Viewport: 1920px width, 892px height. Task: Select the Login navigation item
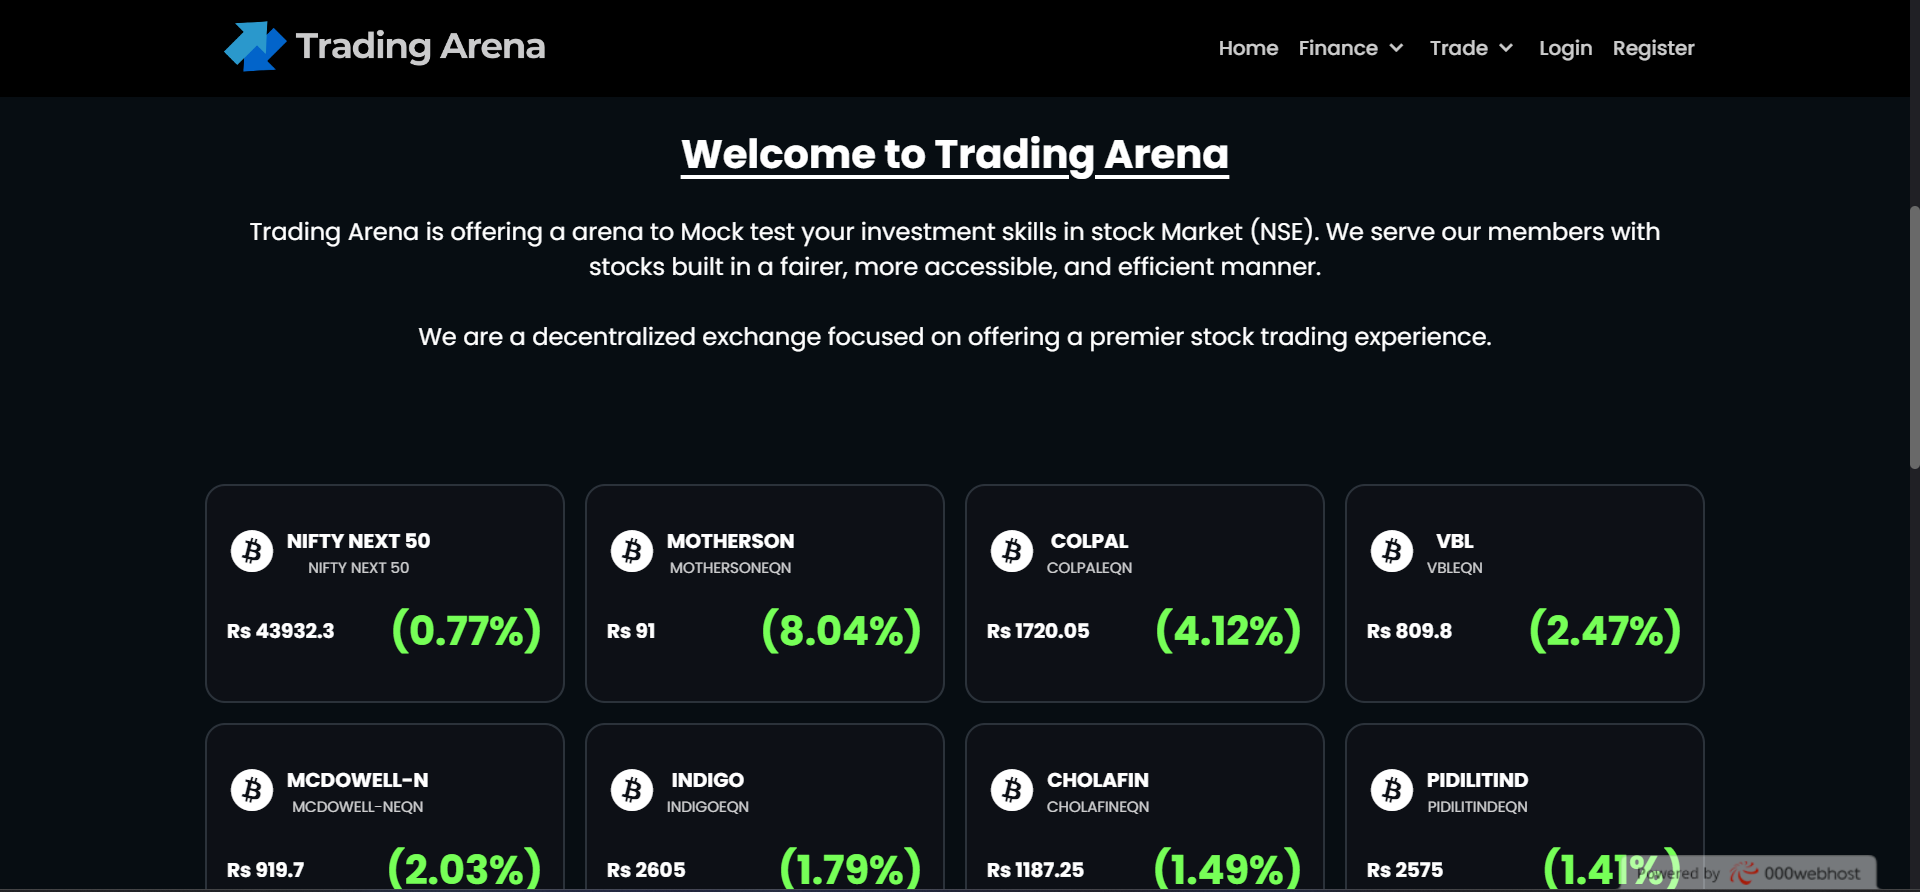1565,48
